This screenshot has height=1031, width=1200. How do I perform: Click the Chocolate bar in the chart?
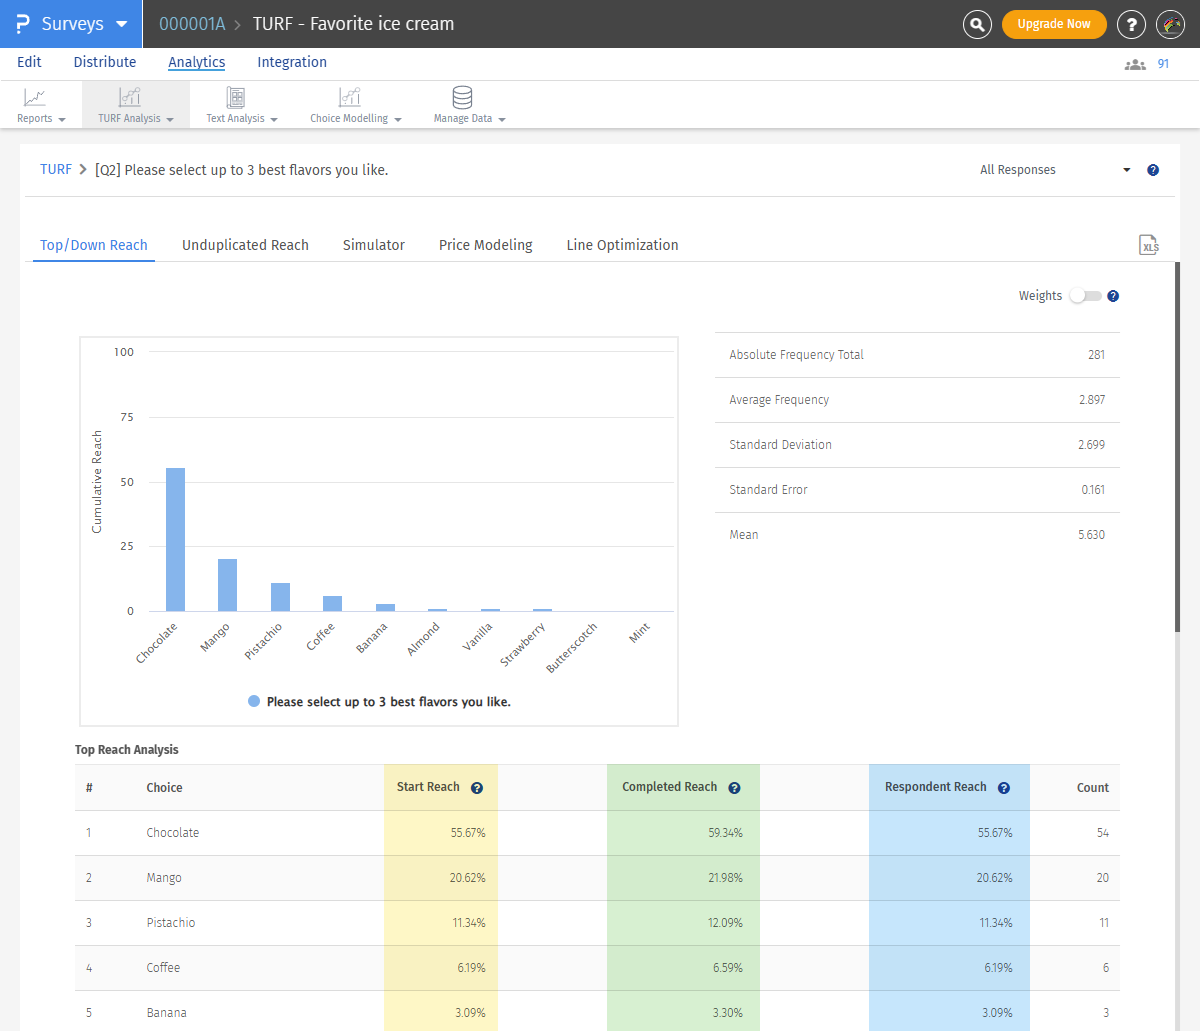[x=175, y=540]
